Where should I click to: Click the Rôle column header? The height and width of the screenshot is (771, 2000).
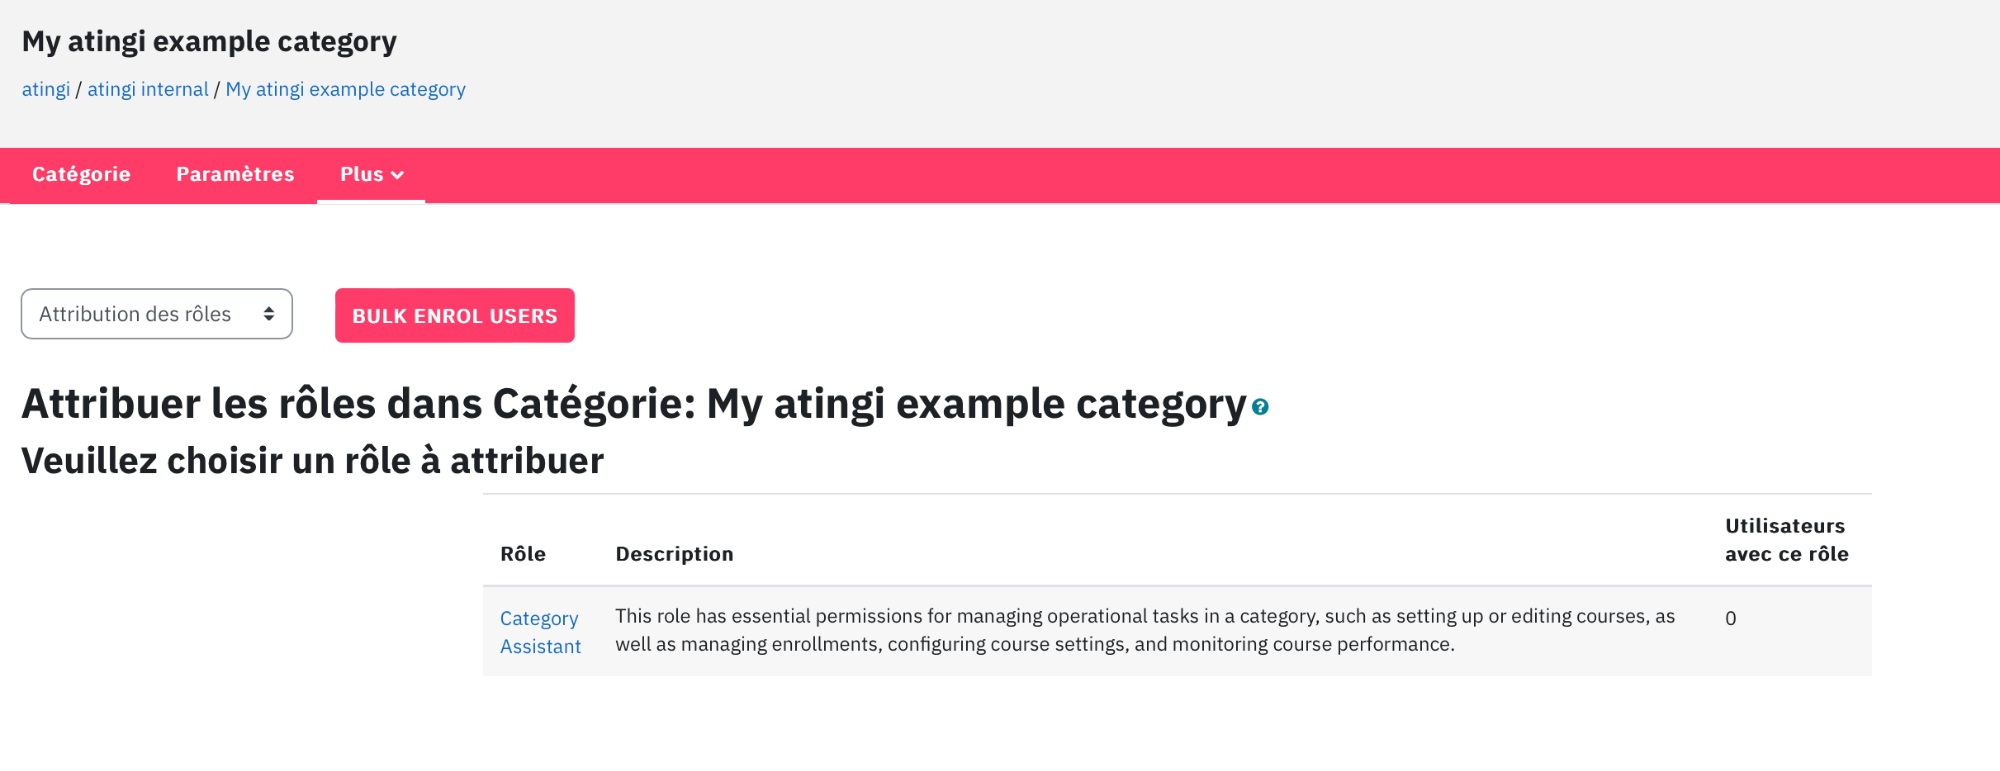pos(523,554)
